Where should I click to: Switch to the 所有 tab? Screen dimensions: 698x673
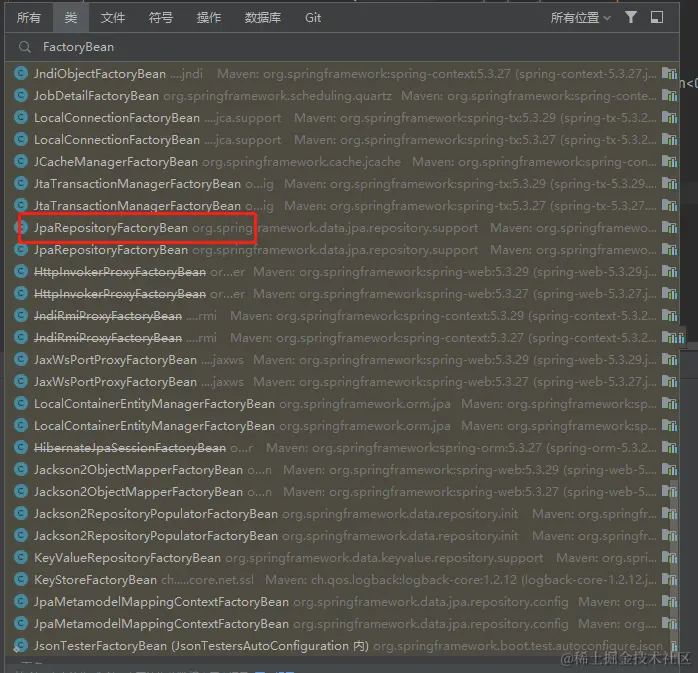[28, 18]
